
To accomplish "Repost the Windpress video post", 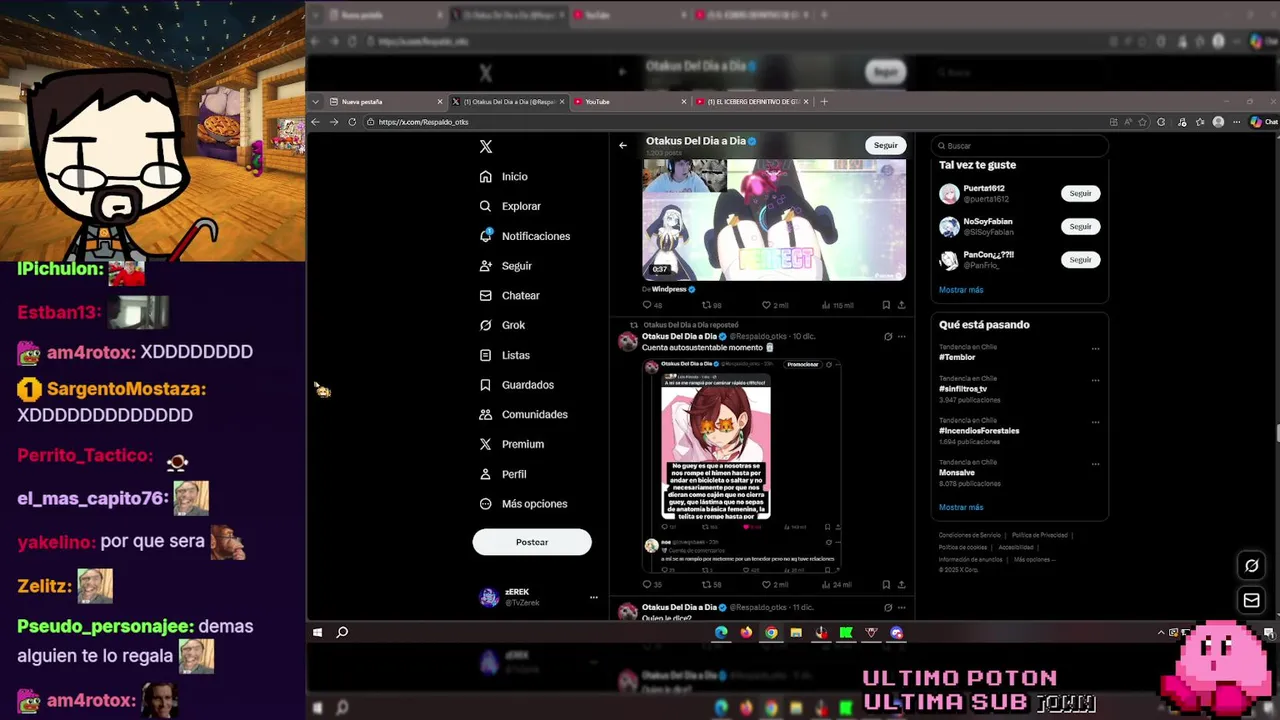I will [x=712, y=305].
